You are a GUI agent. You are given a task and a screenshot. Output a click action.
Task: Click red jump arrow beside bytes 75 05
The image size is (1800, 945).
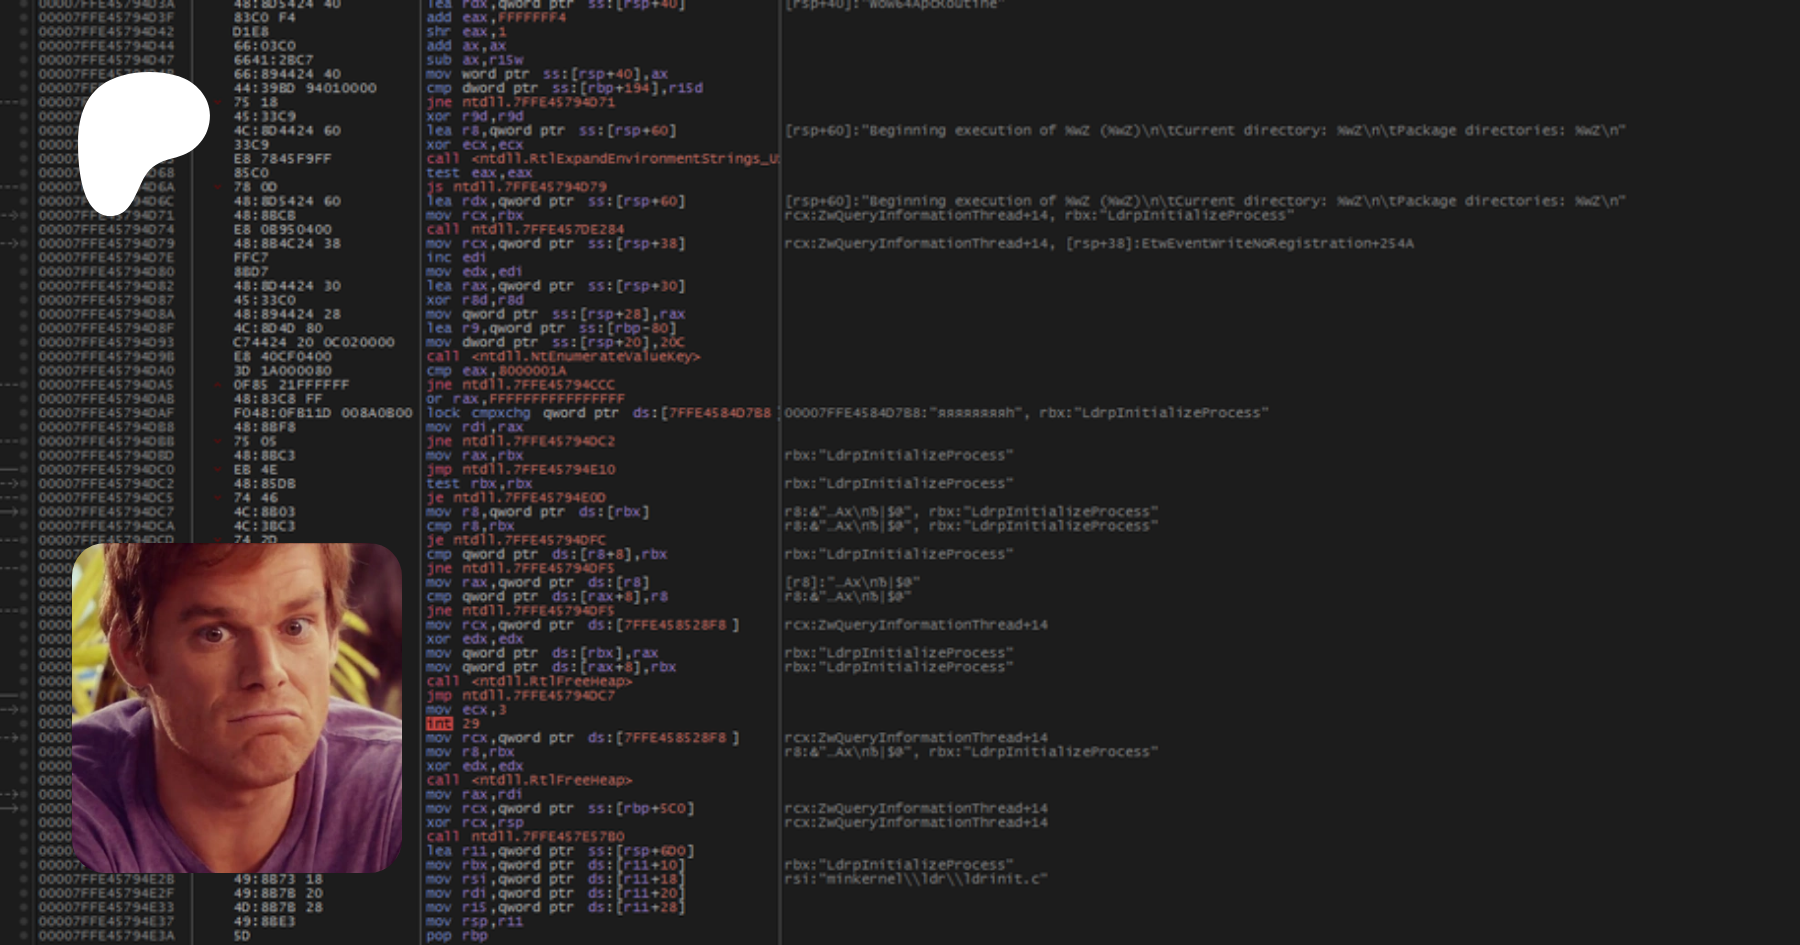[x=218, y=441]
